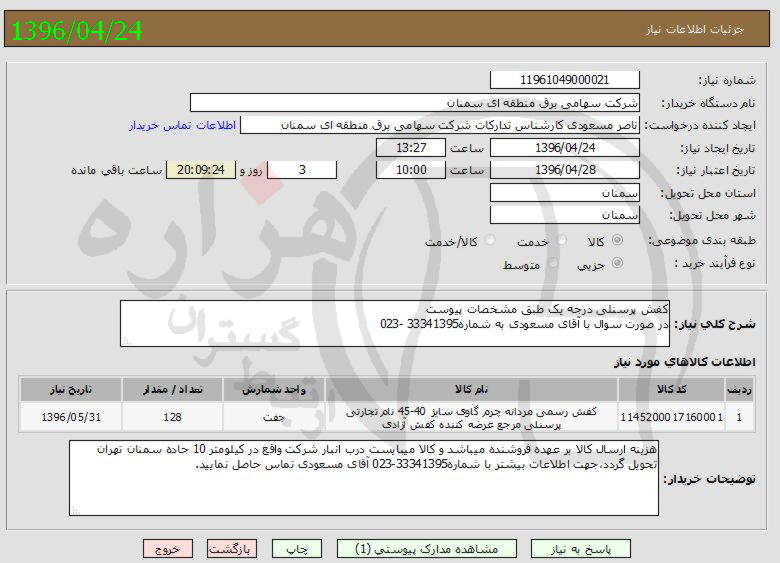The height and width of the screenshot is (563, 780).
Task: Click the نام کالا column header
Action: 471,389
